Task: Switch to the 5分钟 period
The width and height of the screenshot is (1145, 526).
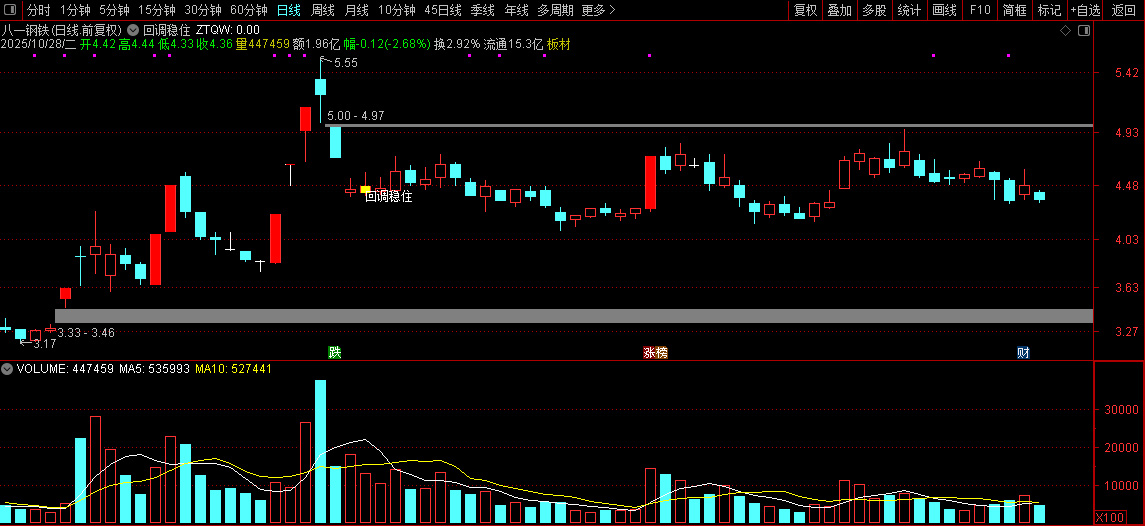Action: (x=114, y=10)
